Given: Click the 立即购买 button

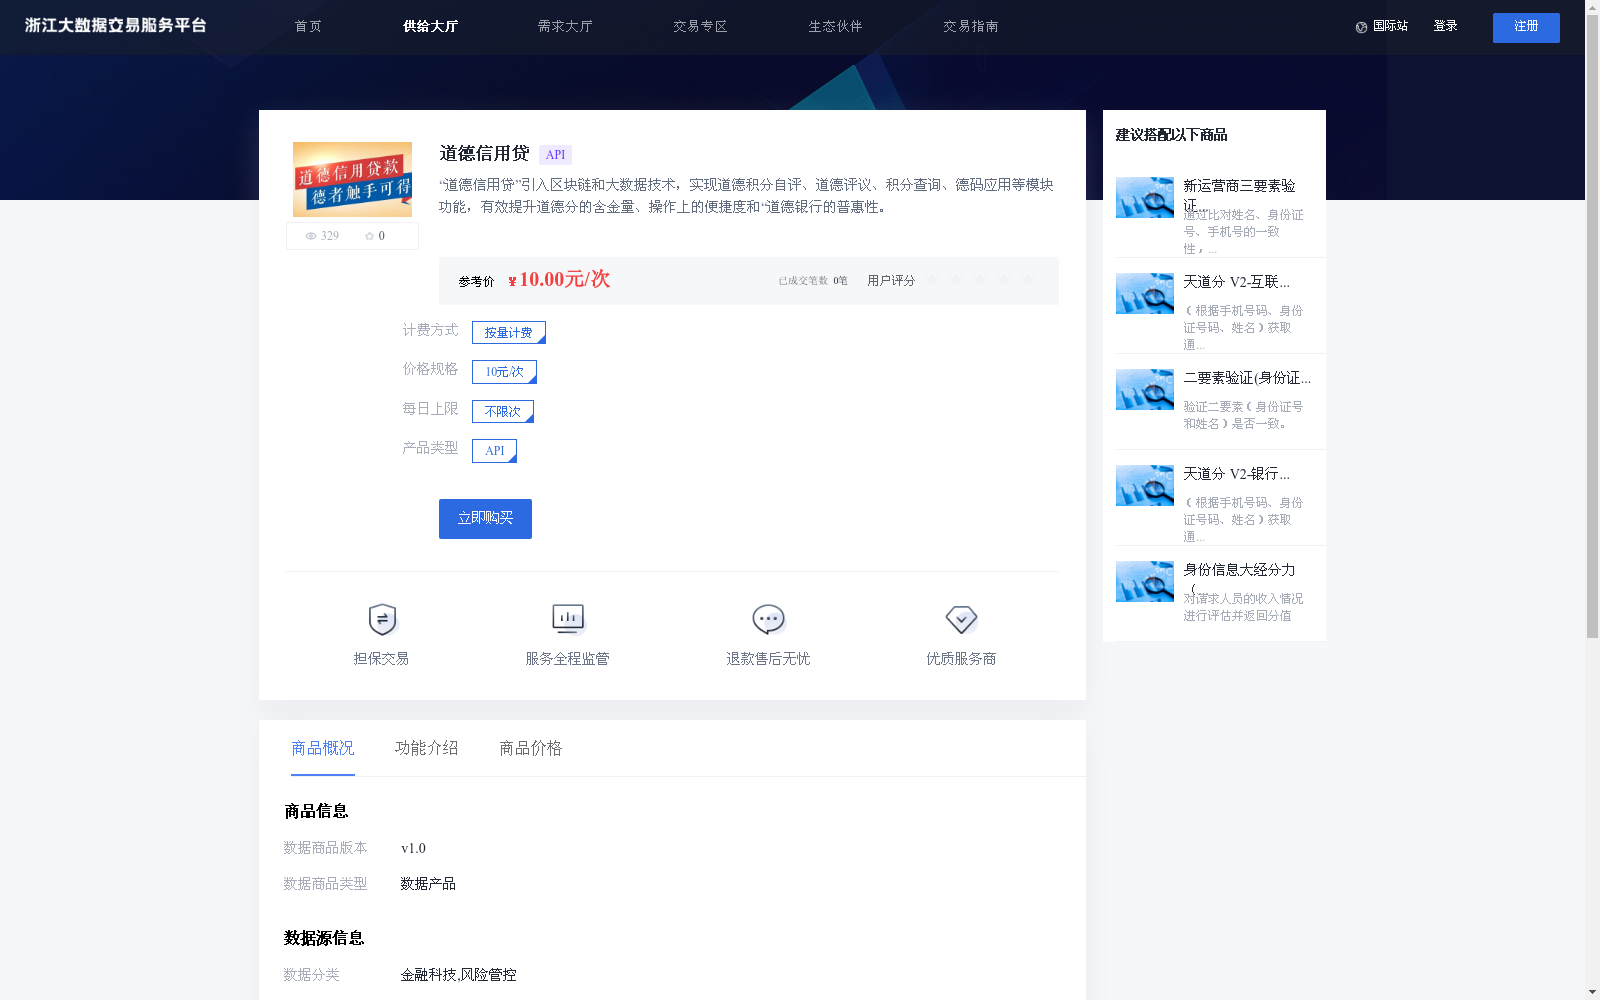Looking at the screenshot, I should [x=485, y=519].
